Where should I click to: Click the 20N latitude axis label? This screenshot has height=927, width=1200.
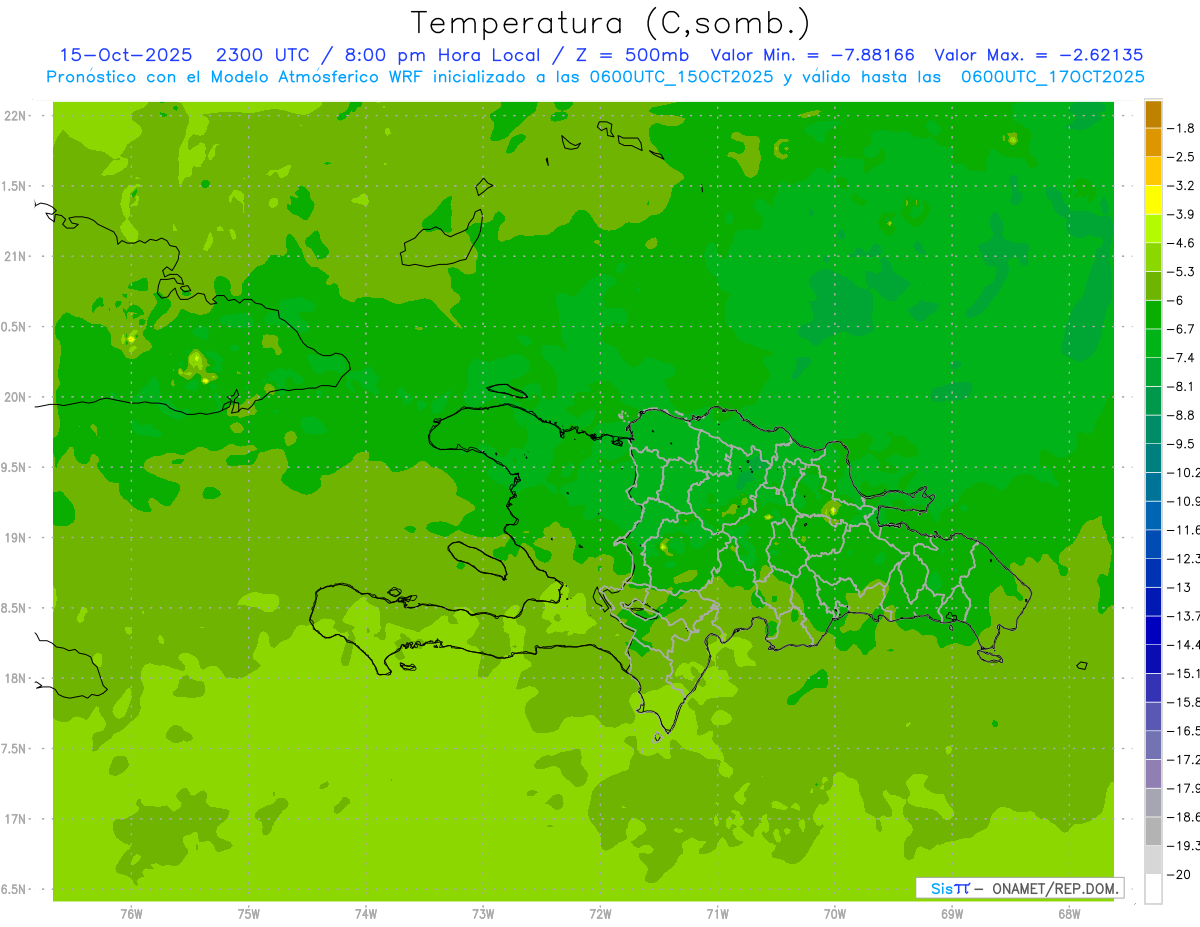click(x=15, y=397)
